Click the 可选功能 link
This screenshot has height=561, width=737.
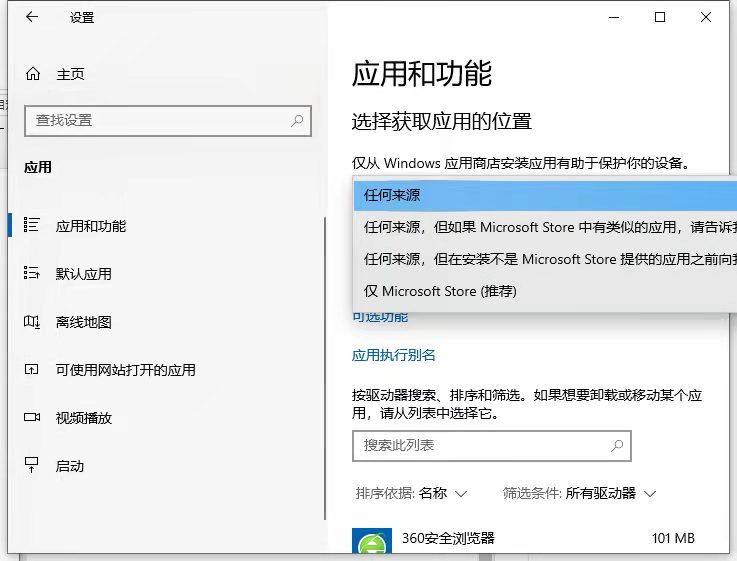coord(380,317)
